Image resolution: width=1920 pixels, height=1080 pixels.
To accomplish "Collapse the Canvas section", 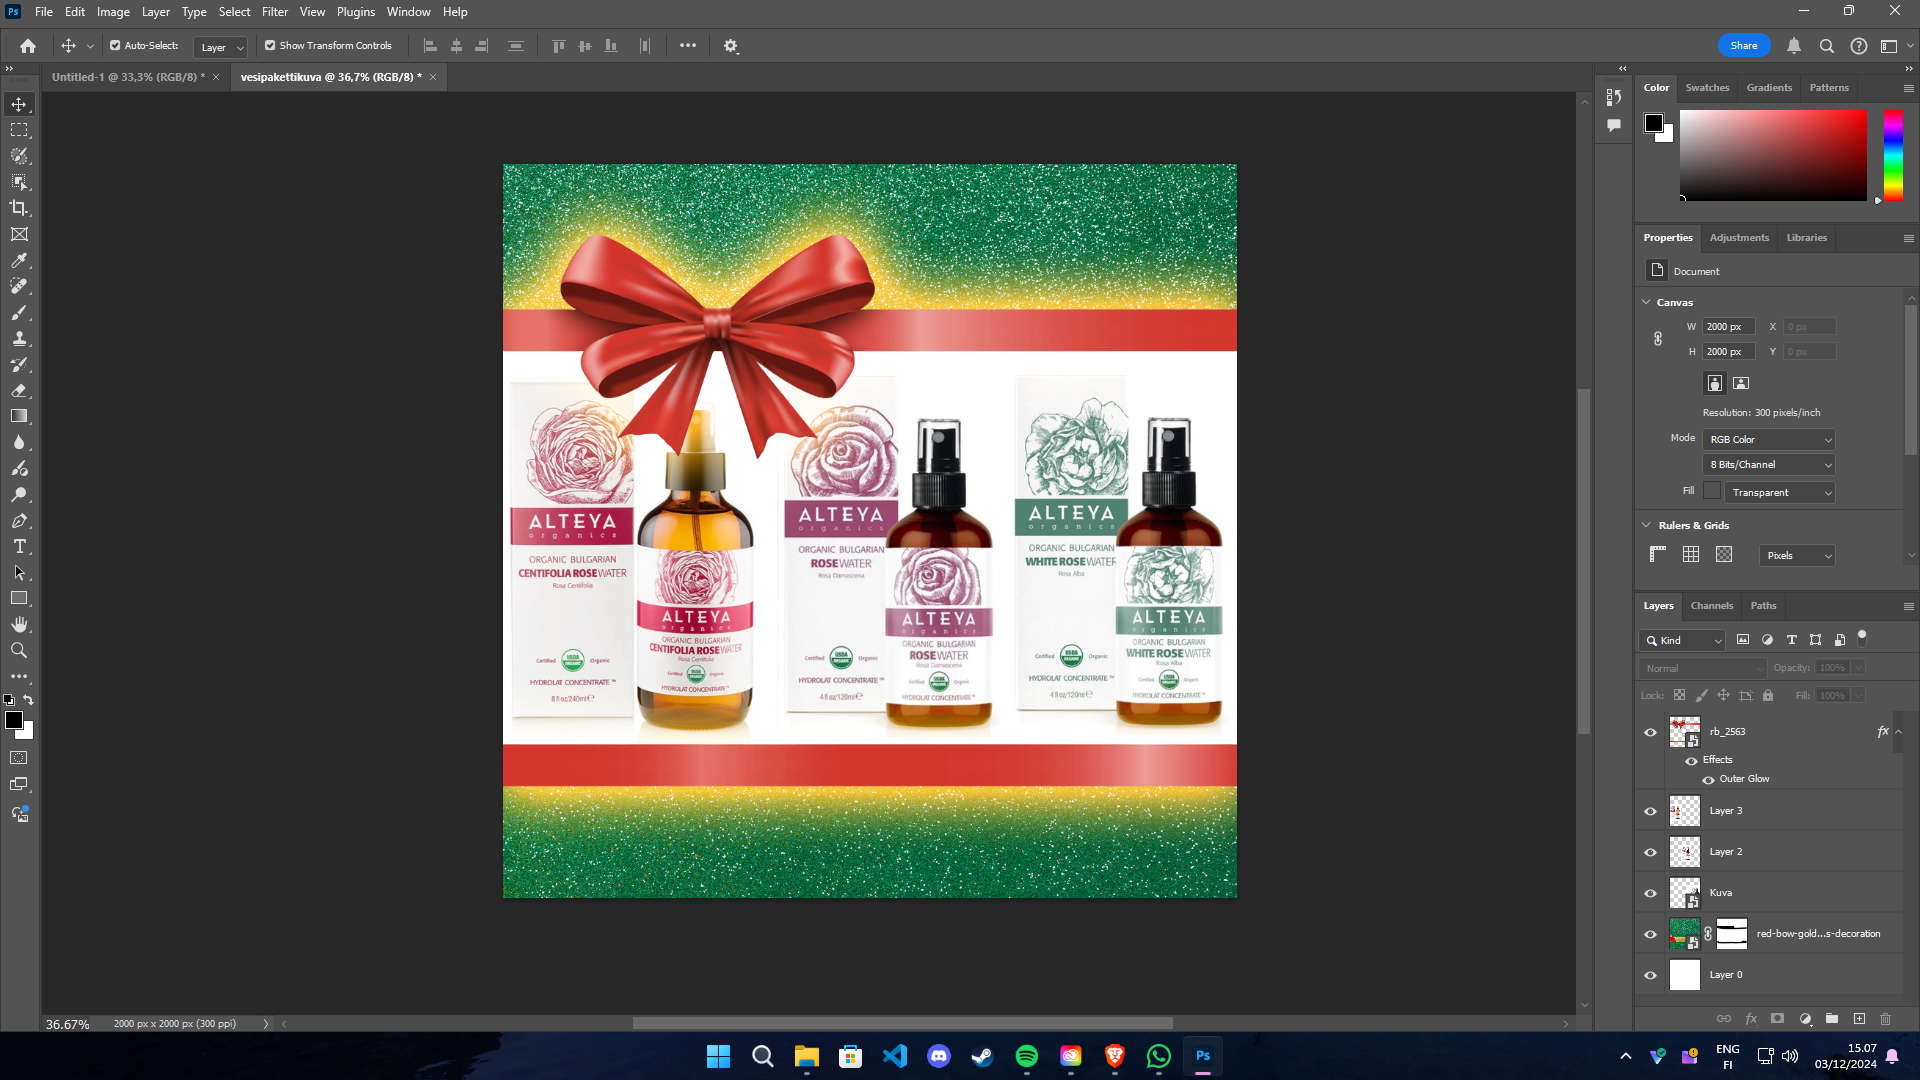I will [1647, 302].
